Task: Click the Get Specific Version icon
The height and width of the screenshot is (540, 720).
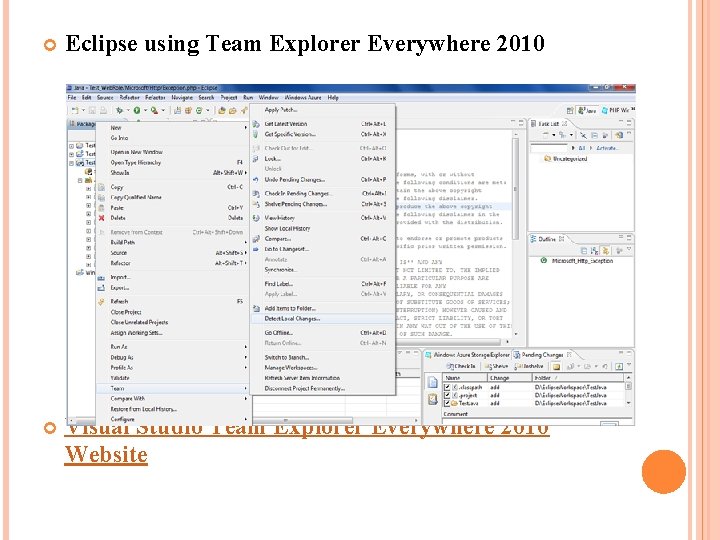Action: click(x=256, y=135)
